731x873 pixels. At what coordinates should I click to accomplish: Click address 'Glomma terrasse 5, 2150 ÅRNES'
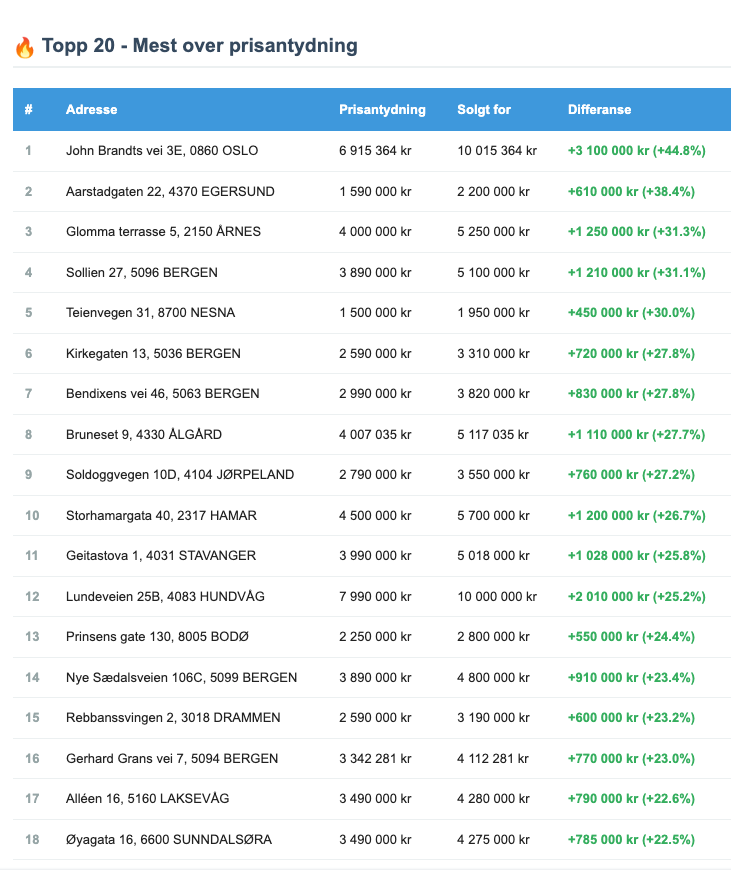click(x=163, y=232)
